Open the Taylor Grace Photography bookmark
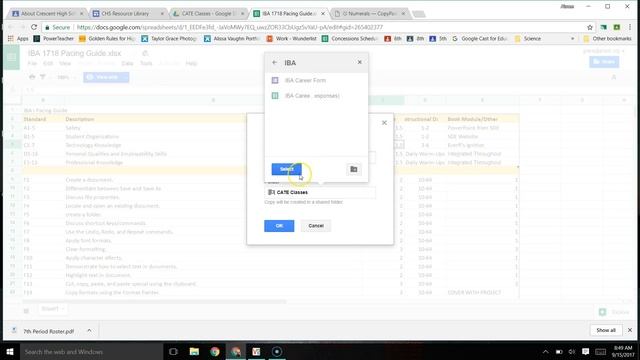The width and height of the screenshot is (640, 360). coord(169,38)
